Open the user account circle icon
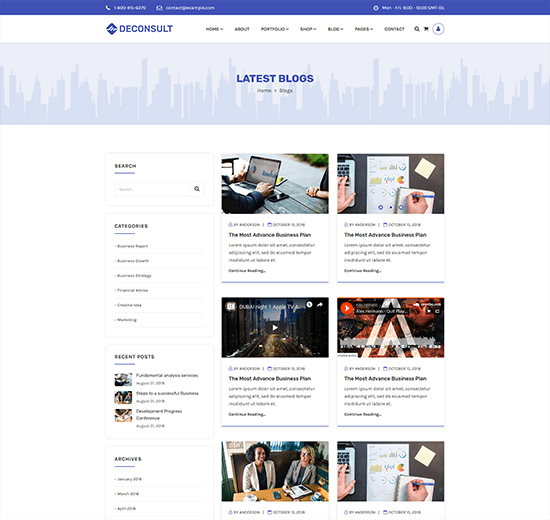Viewport: 550px width, 520px height. 438,29
